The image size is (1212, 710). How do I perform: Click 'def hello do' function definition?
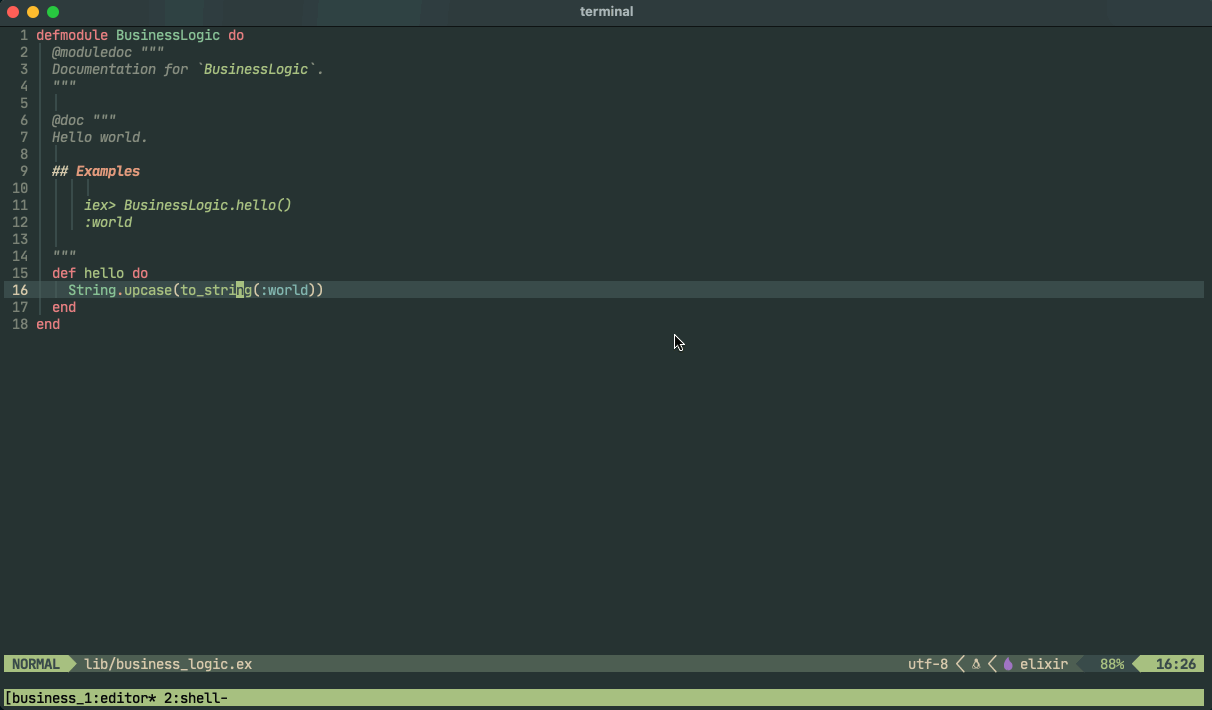pos(100,273)
